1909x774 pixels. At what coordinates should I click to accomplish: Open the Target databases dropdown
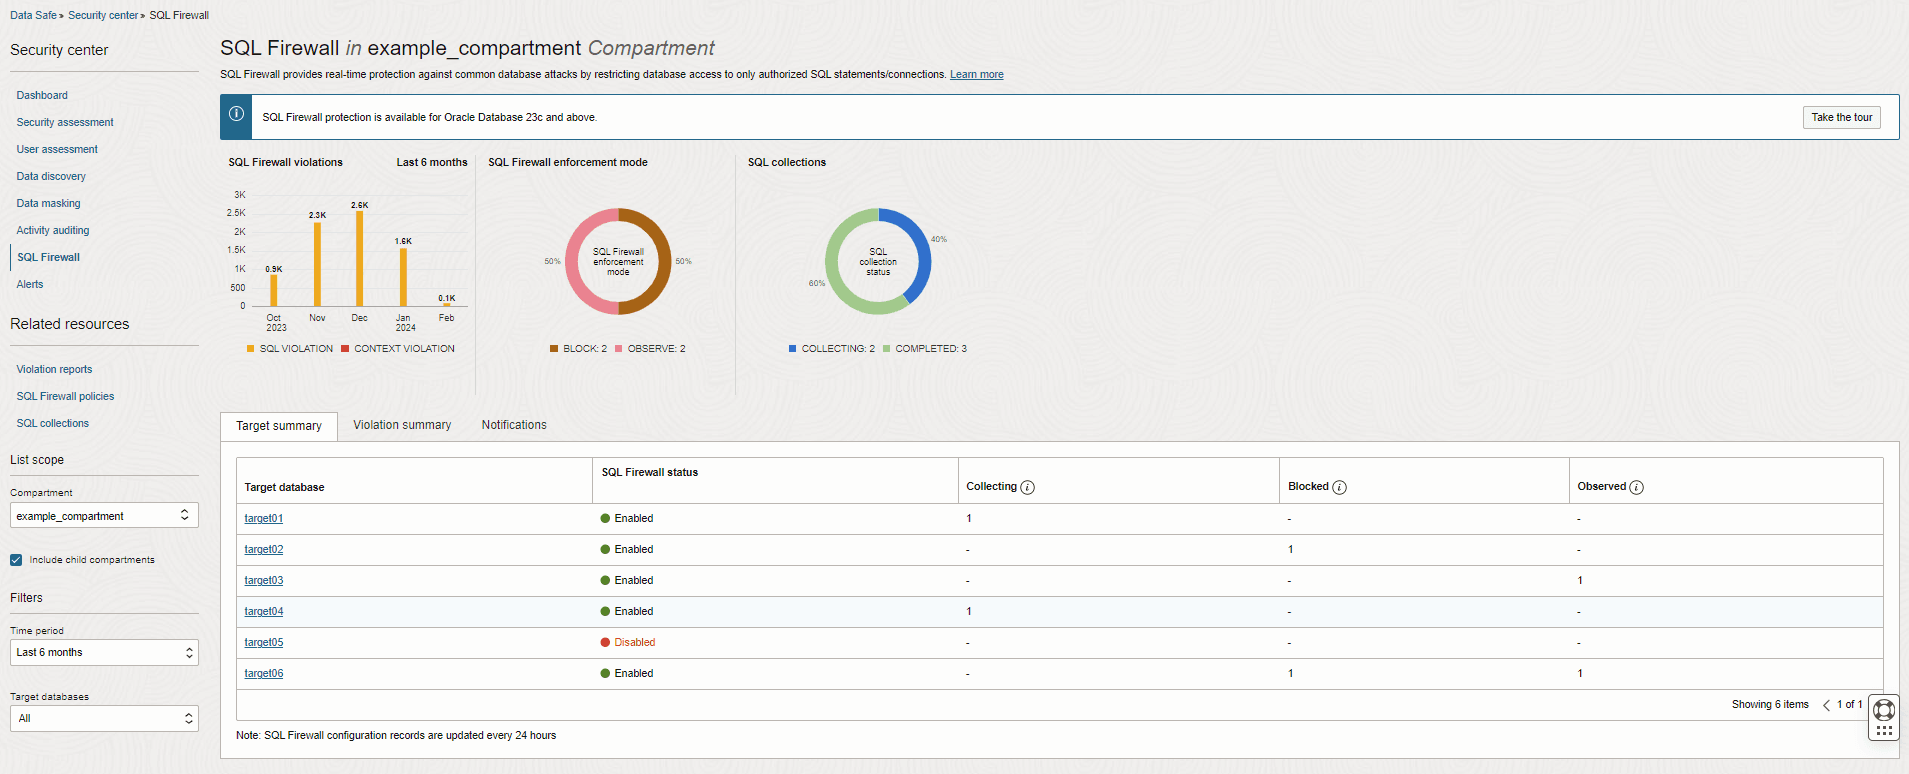click(x=104, y=719)
